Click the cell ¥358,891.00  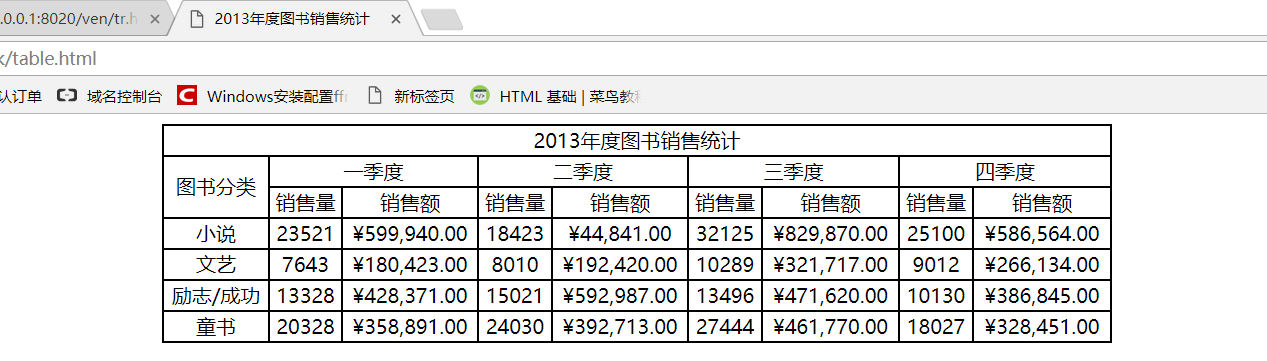tap(411, 327)
